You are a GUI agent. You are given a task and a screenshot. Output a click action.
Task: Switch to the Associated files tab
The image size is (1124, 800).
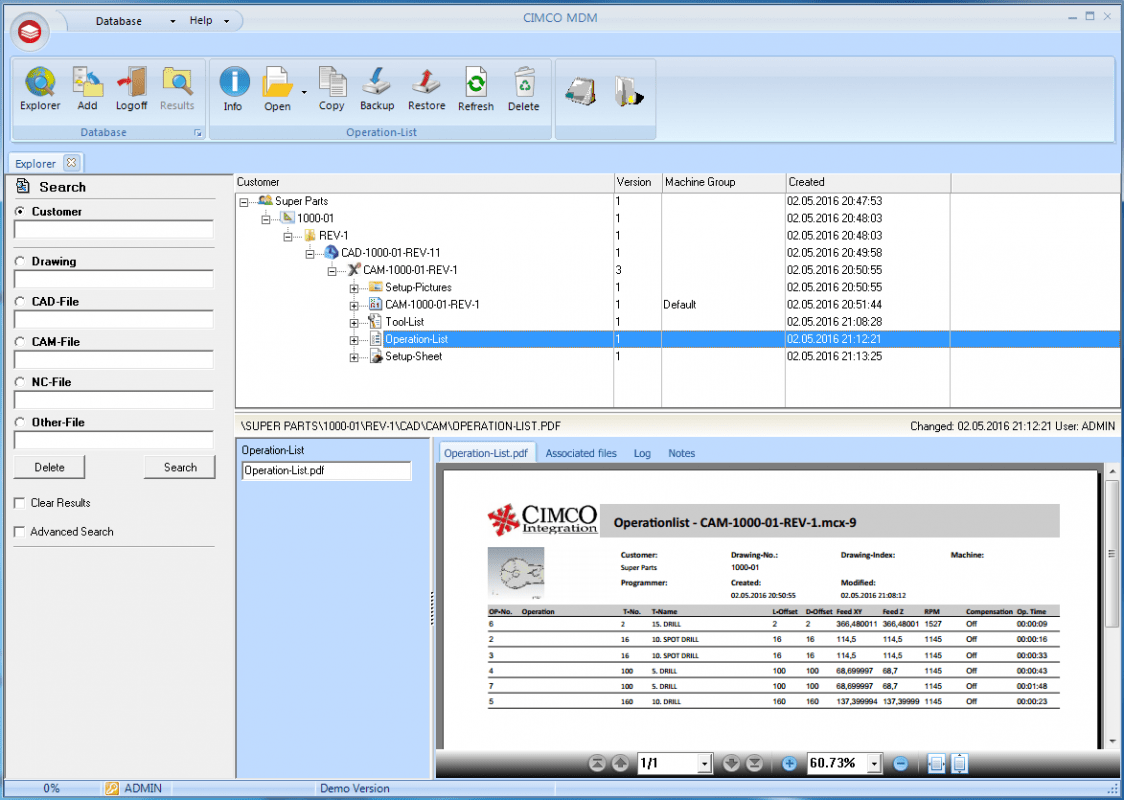(581, 453)
